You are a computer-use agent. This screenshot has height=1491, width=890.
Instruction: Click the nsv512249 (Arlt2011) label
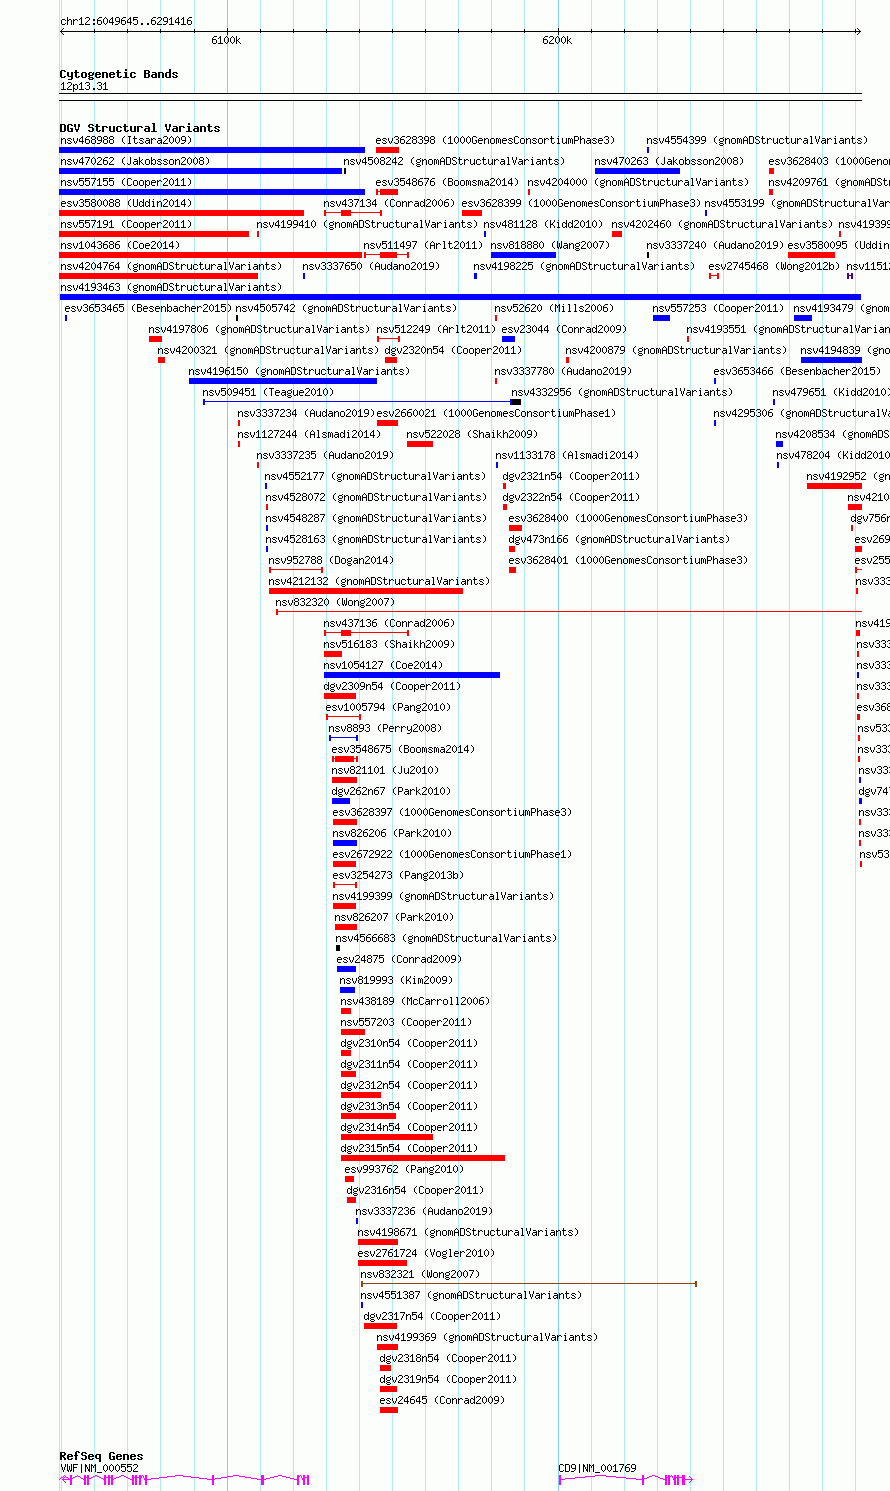pyautogui.click(x=436, y=329)
